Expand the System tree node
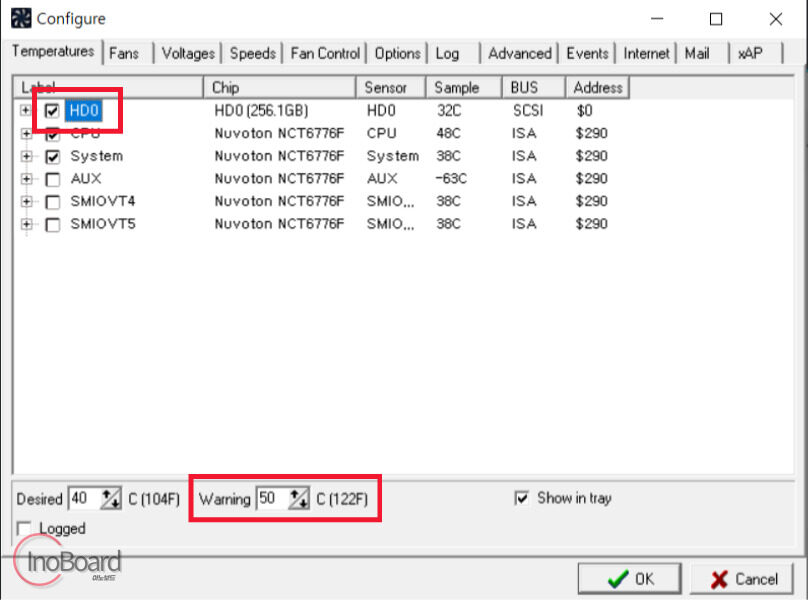The height and width of the screenshot is (600, 810). click(26, 156)
